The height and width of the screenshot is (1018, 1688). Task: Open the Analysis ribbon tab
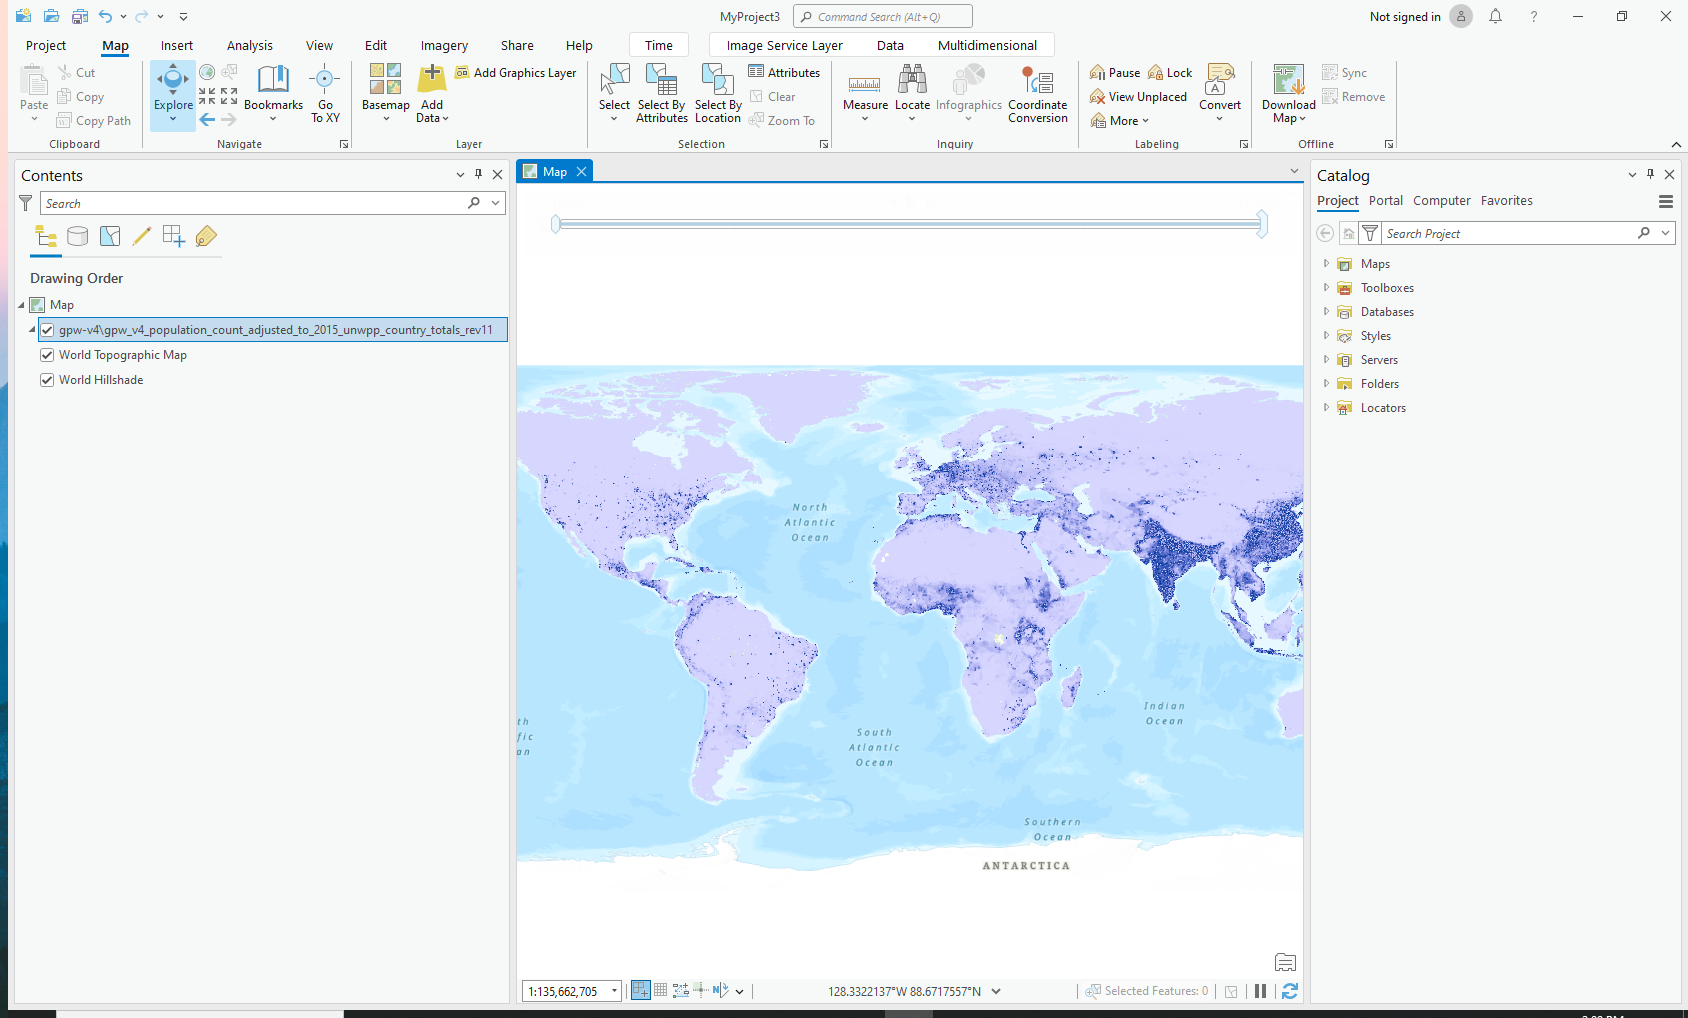[x=249, y=45]
